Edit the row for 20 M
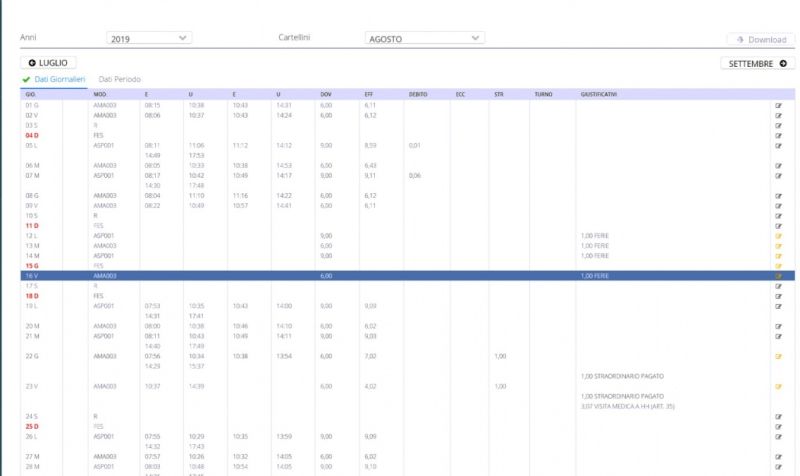Screen dimensions: 800x476 coord(778,327)
